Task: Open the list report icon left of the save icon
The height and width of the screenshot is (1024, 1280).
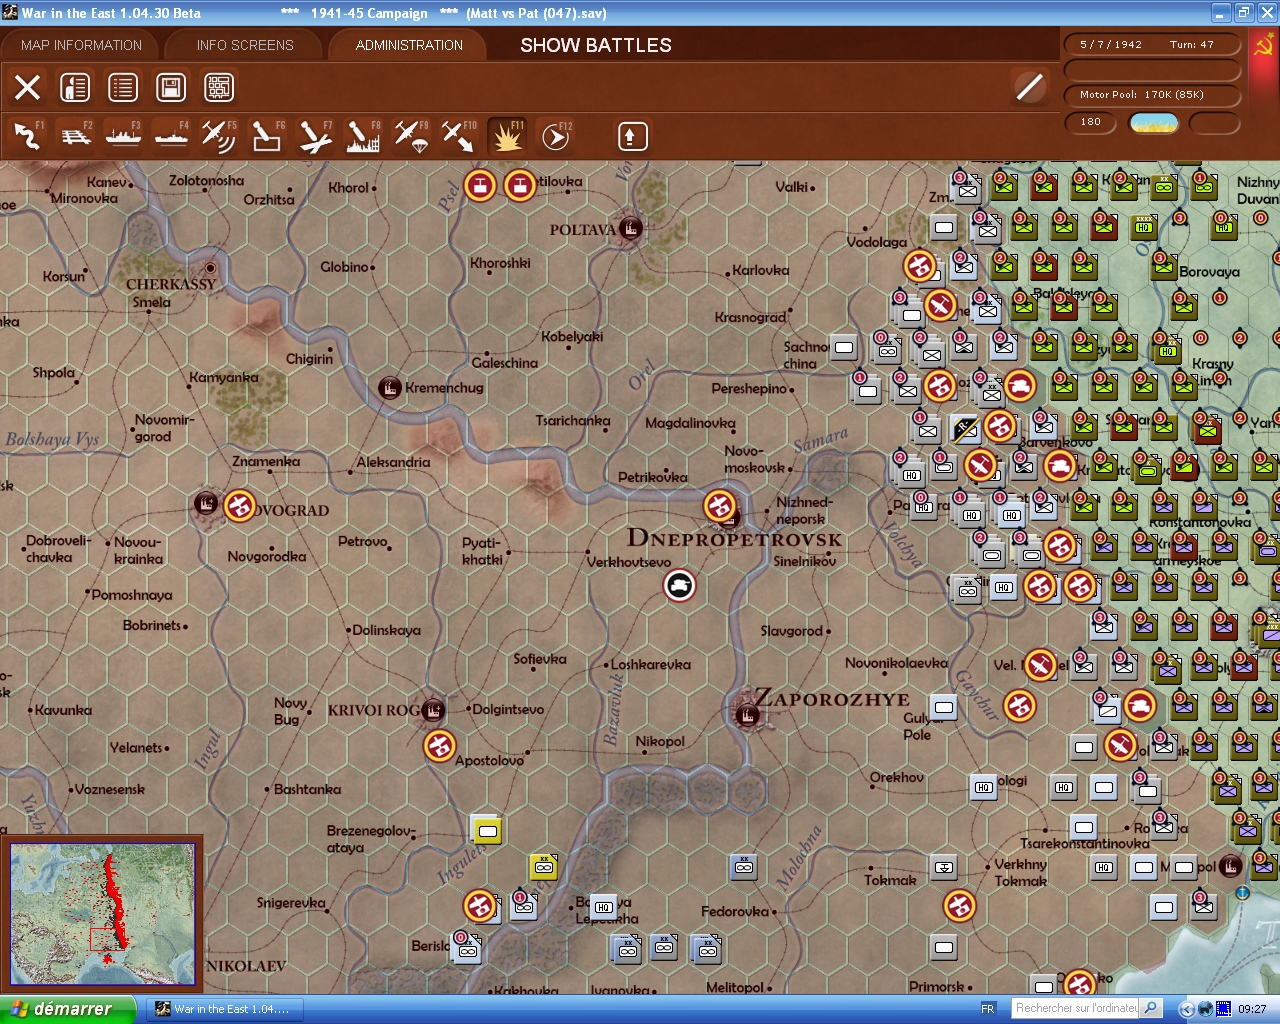Action: pos(123,88)
